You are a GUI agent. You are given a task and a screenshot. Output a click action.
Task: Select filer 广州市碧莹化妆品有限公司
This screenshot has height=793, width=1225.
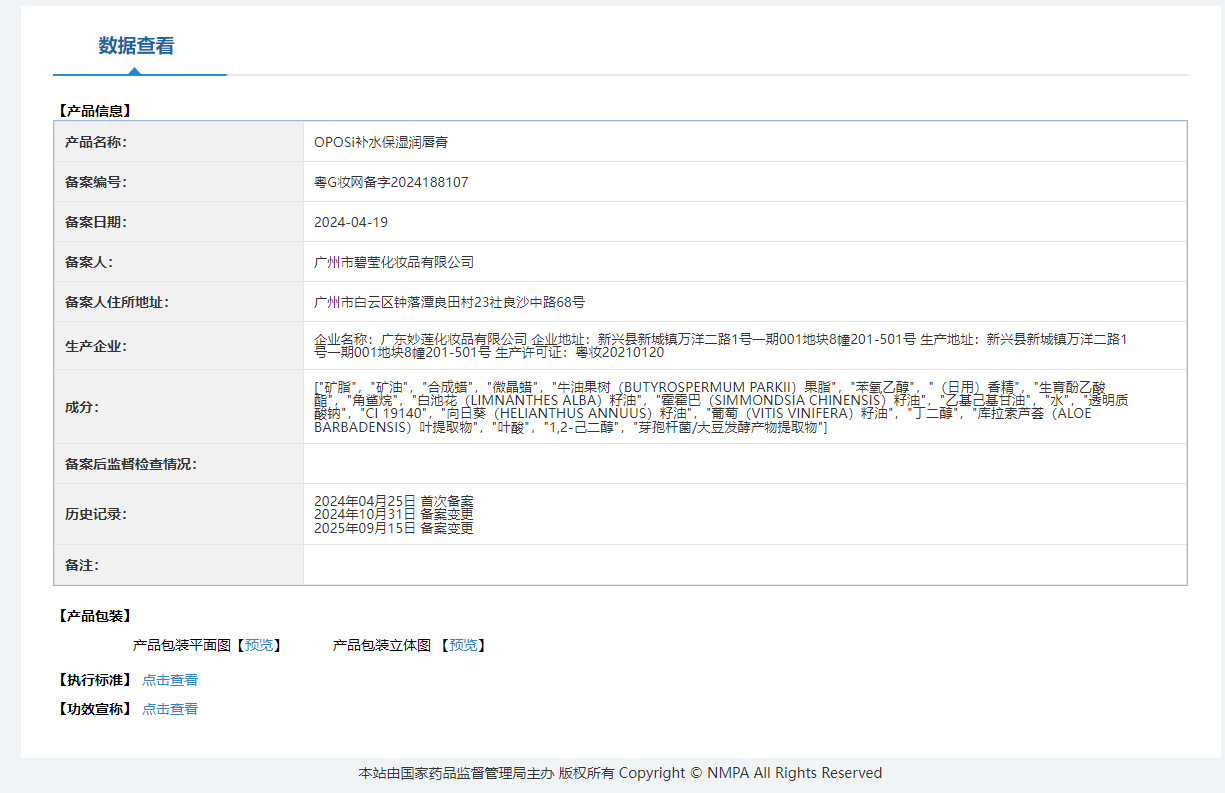pos(394,262)
